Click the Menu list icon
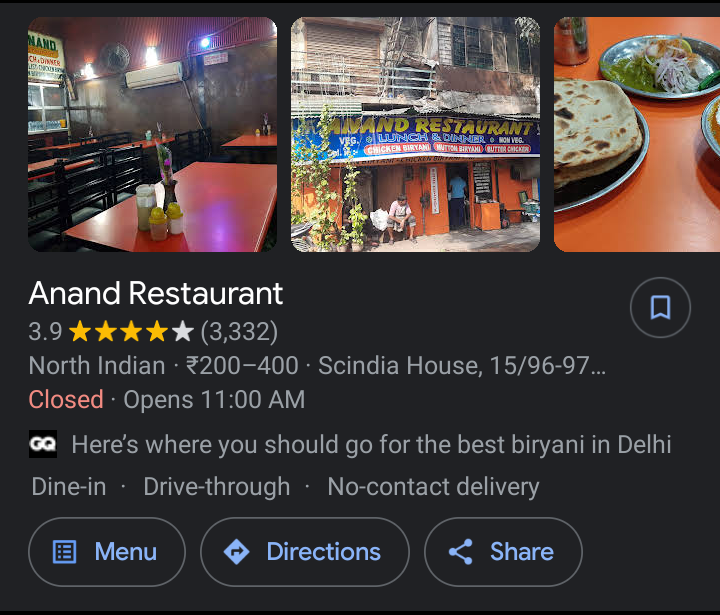Viewport: 720px width, 615px height. click(65, 552)
